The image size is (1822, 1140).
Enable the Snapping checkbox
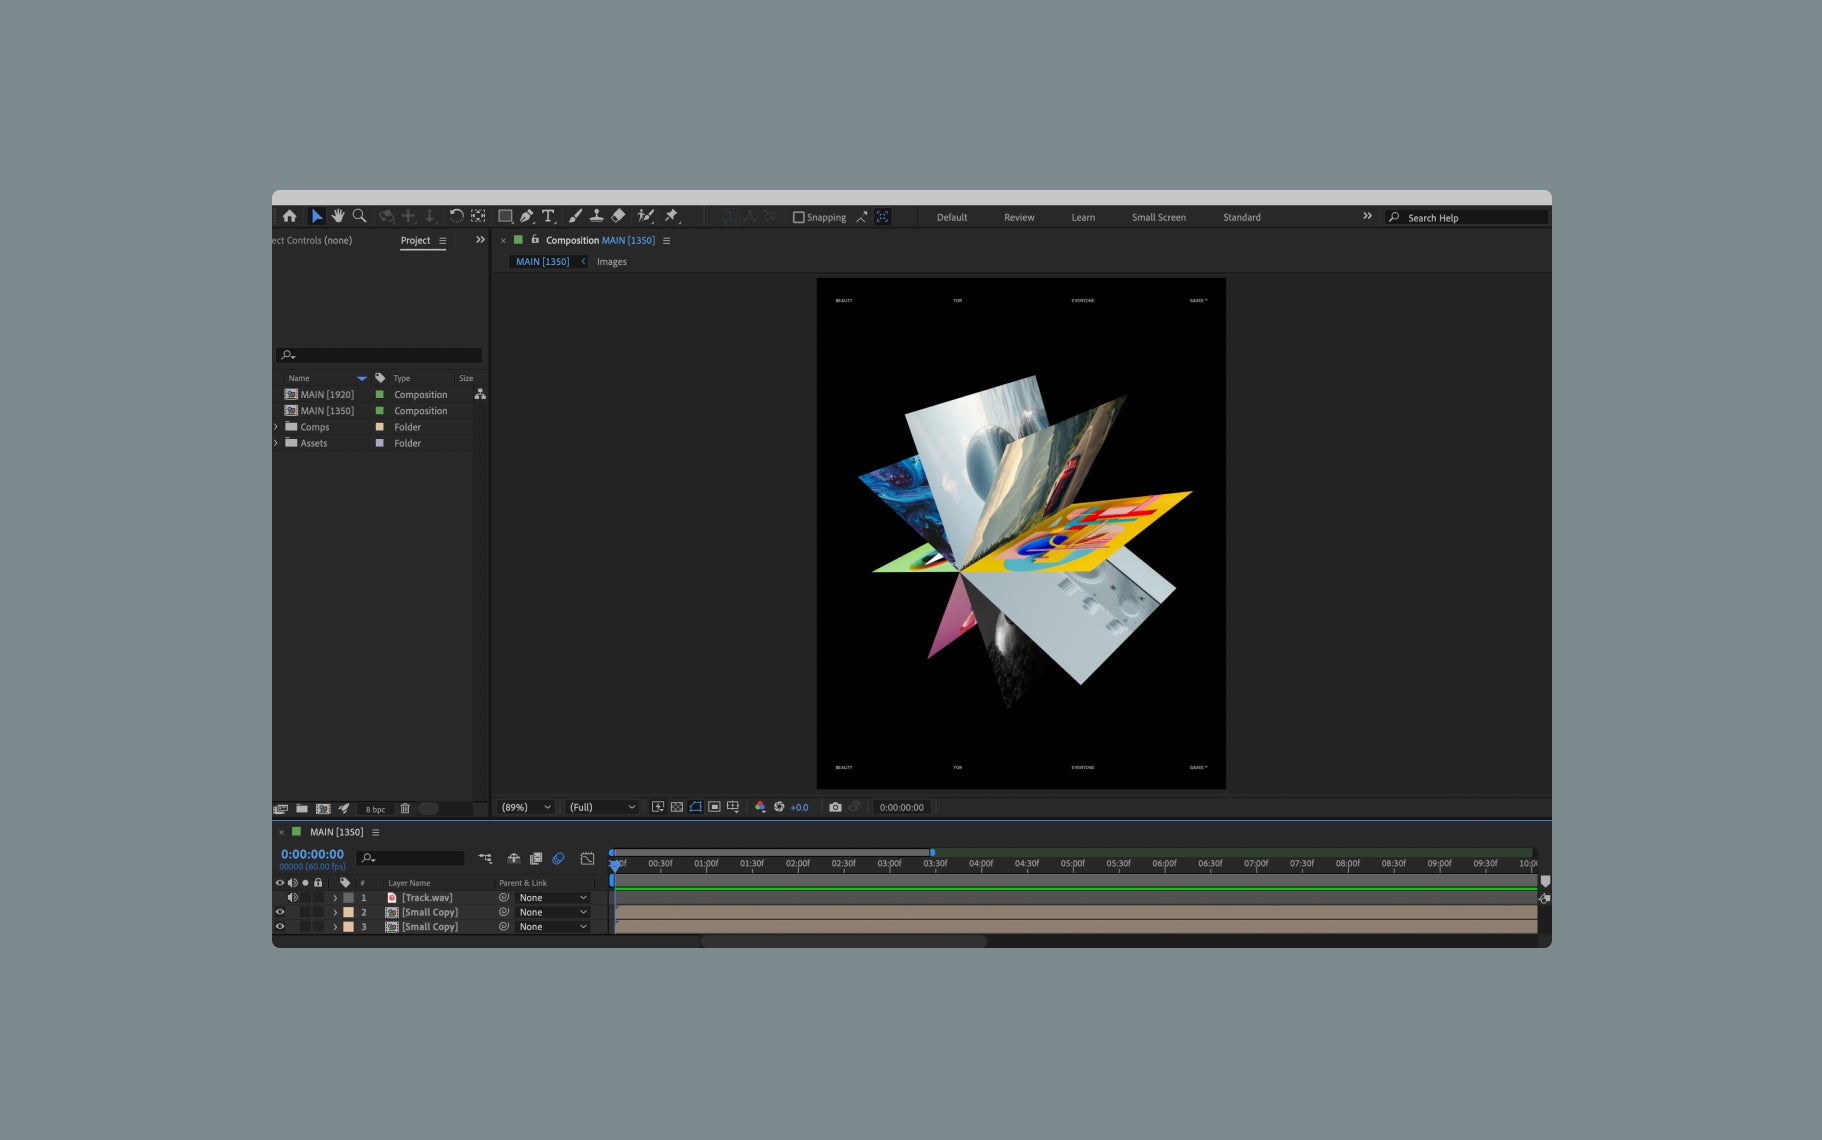(x=799, y=217)
